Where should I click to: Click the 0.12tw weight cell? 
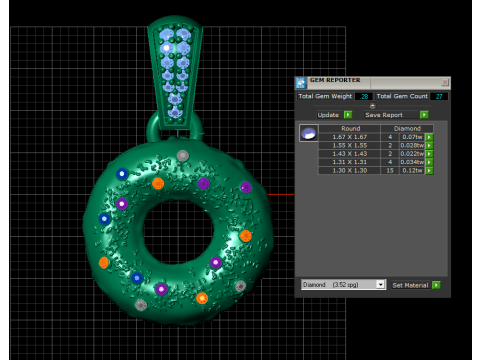[x=412, y=170]
